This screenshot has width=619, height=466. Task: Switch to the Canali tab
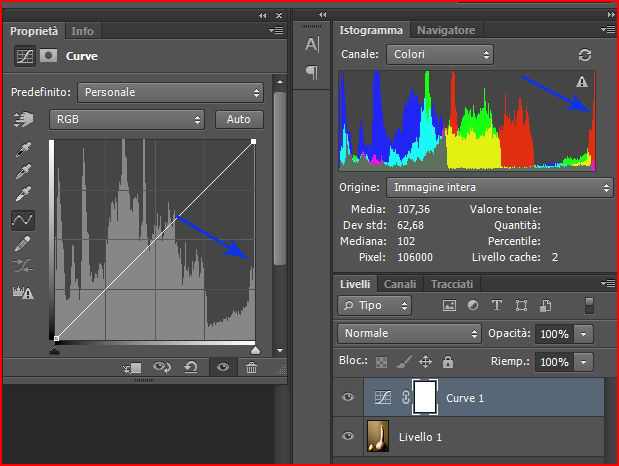click(400, 284)
